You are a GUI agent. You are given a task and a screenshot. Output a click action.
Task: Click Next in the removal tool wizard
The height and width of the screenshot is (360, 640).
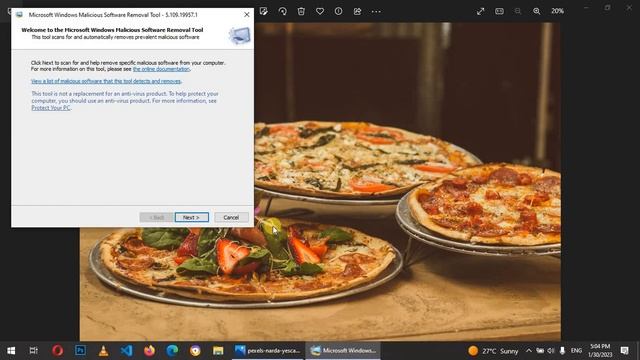coord(191,218)
